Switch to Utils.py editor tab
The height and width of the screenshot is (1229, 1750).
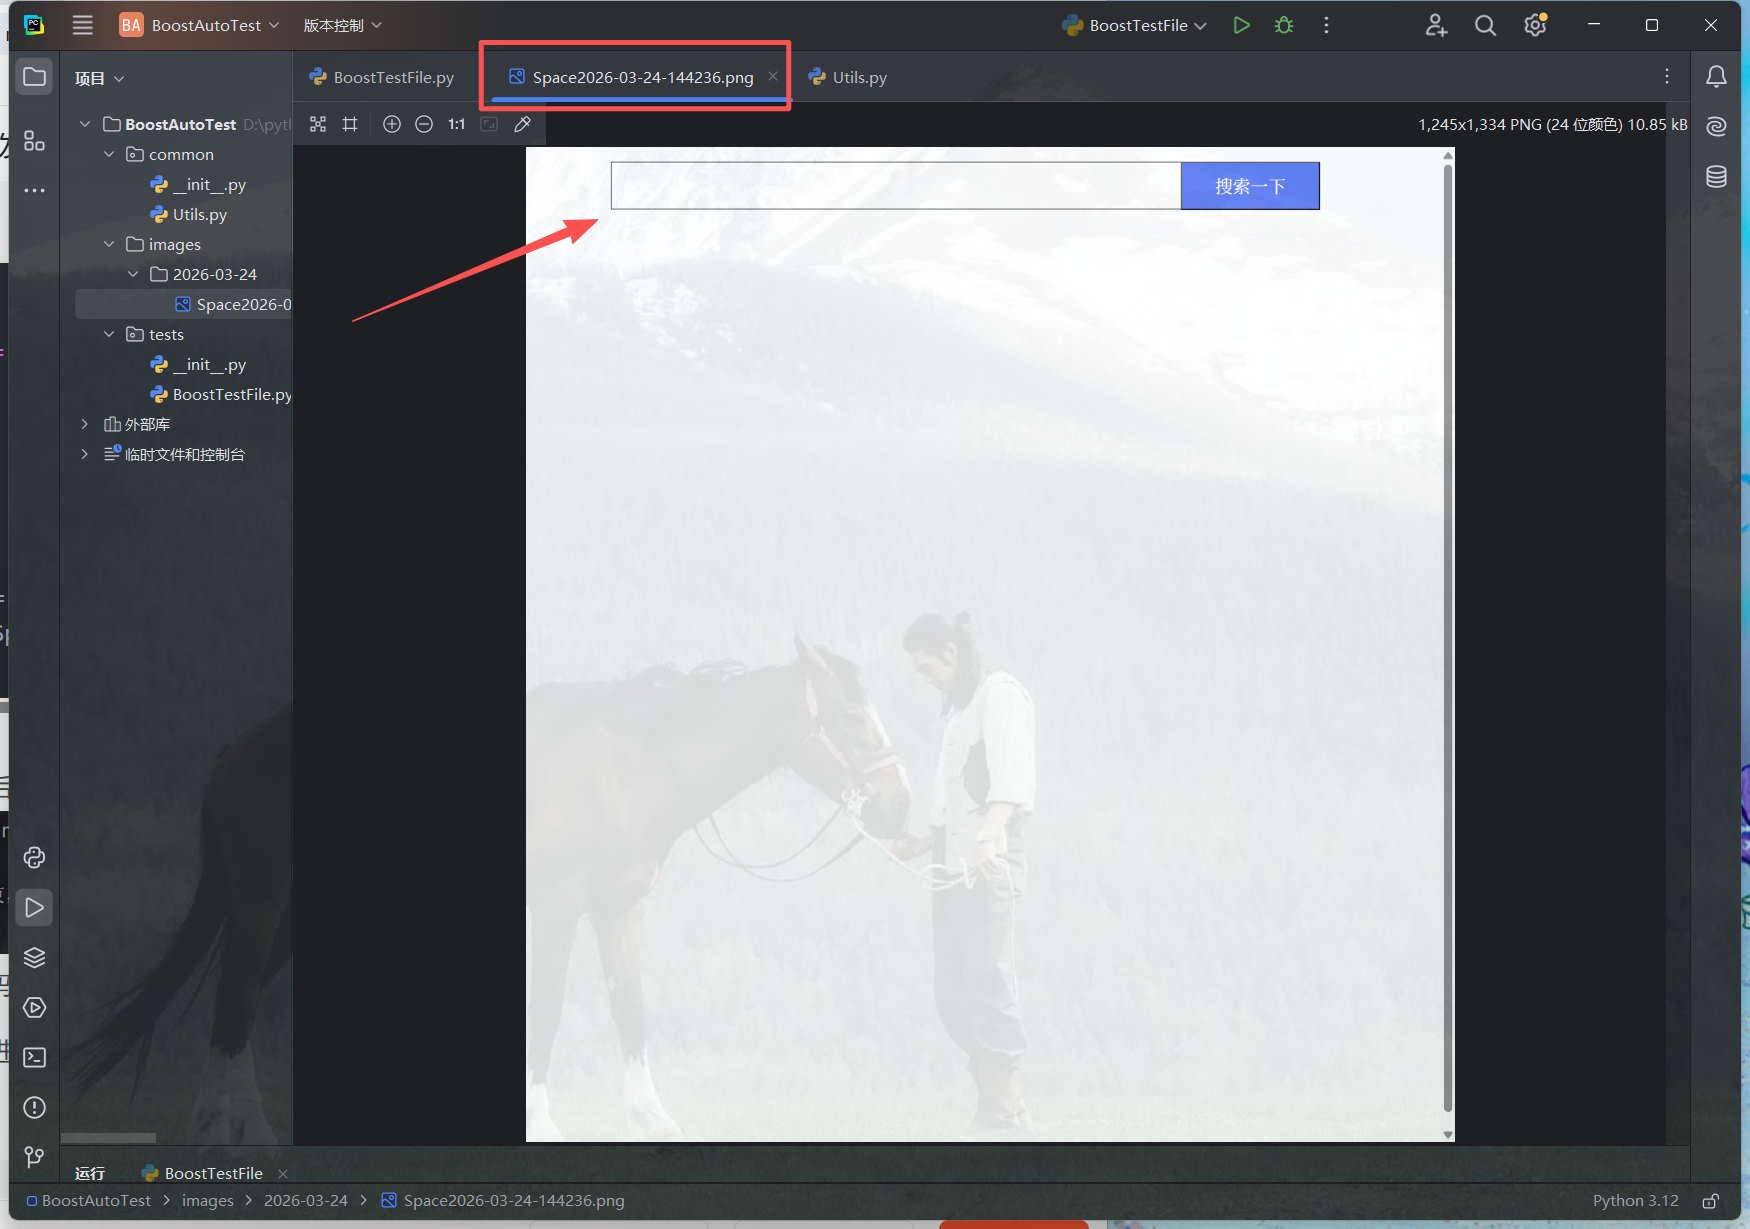click(x=848, y=77)
